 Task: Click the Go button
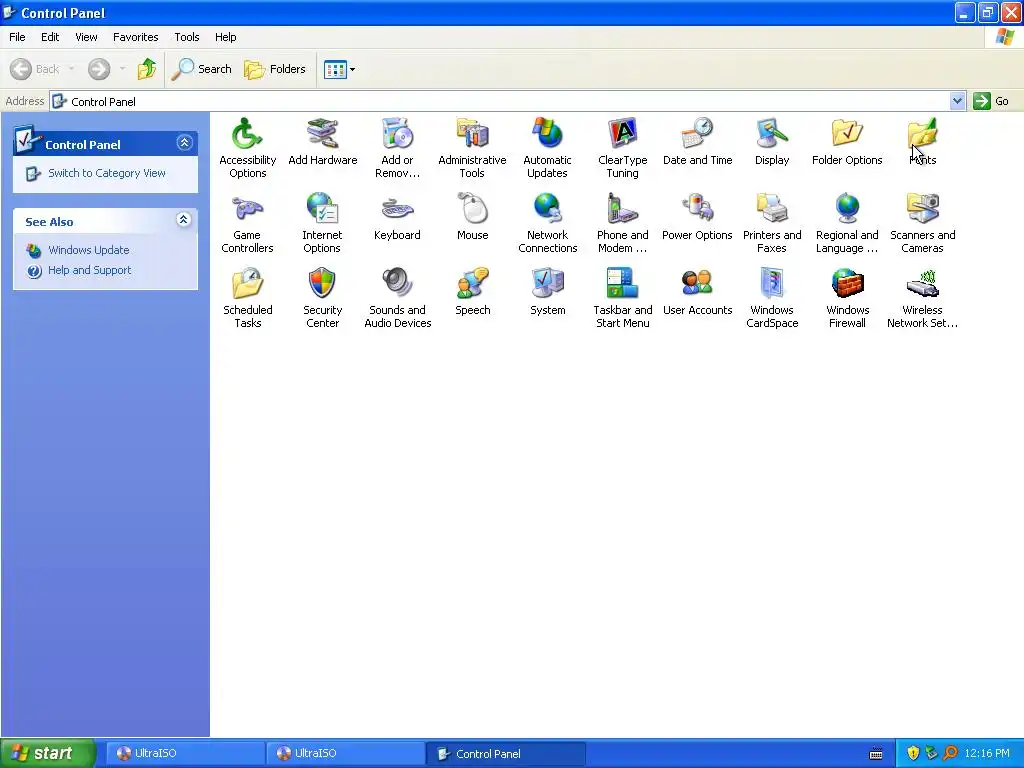coord(991,101)
